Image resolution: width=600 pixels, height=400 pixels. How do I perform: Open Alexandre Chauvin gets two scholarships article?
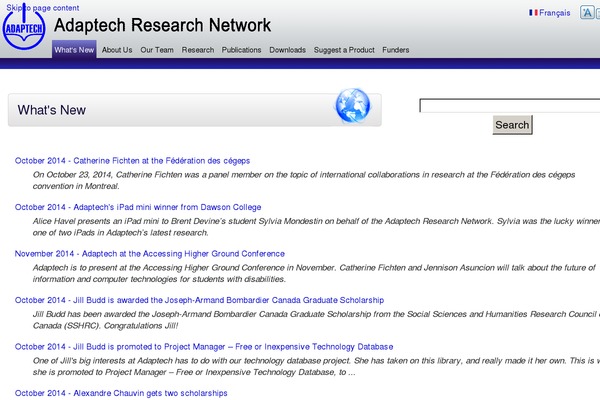pos(121,393)
